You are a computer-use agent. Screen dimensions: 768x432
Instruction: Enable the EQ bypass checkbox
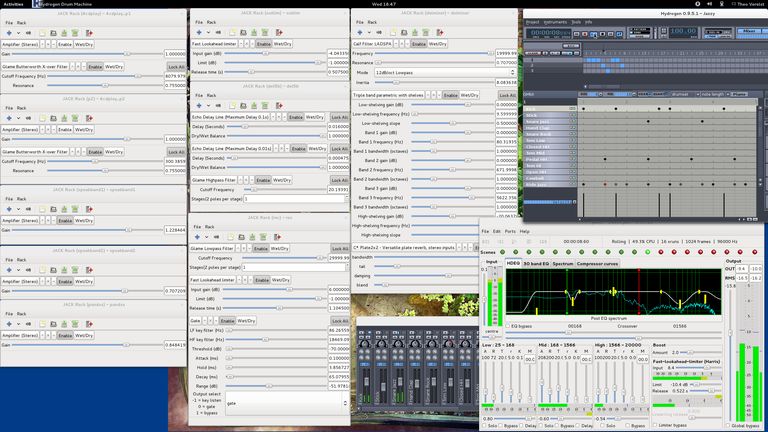coord(508,325)
